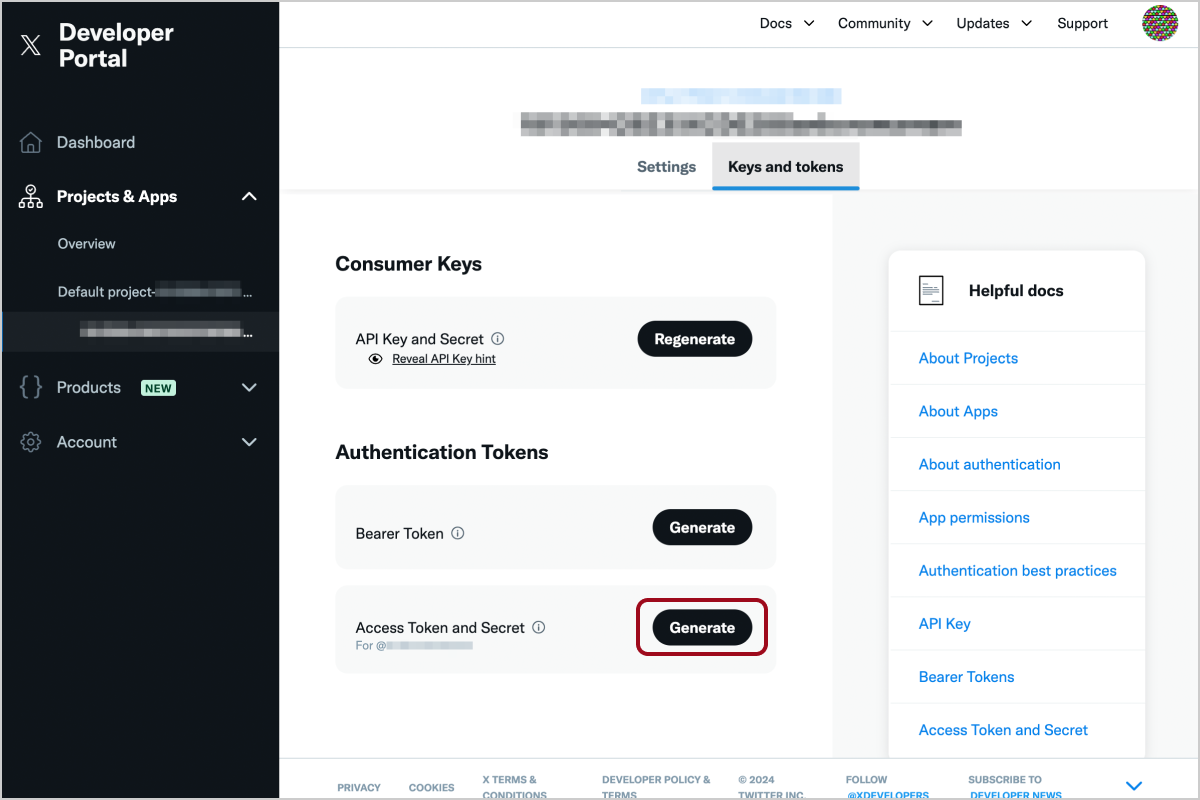Click the X logo icon
Viewport: 1200px width, 800px height.
click(x=31, y=45)
